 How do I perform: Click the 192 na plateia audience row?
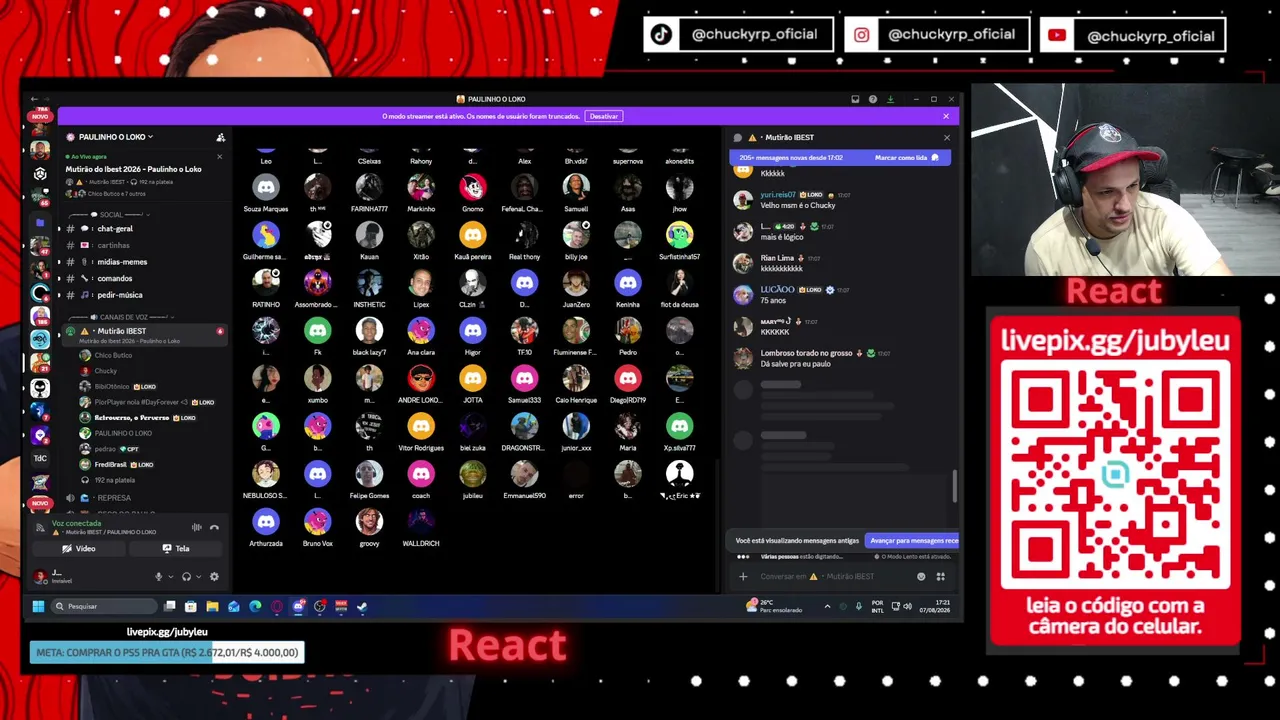pos(114,480)
